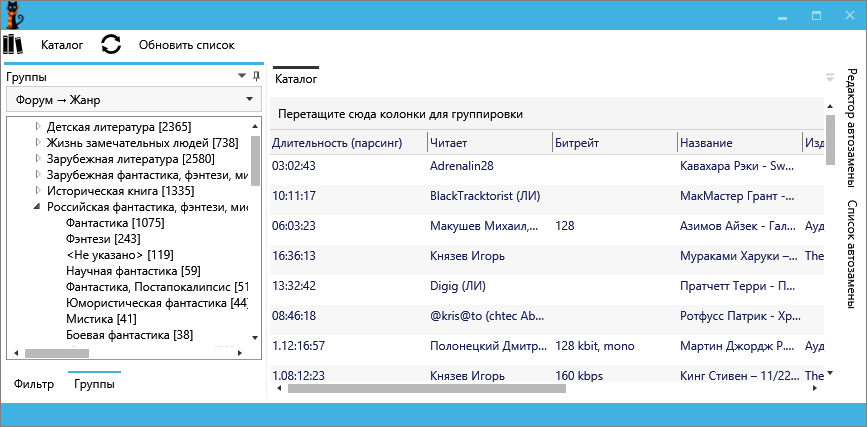Click the grouping drop area hint

tap(401, 114)
